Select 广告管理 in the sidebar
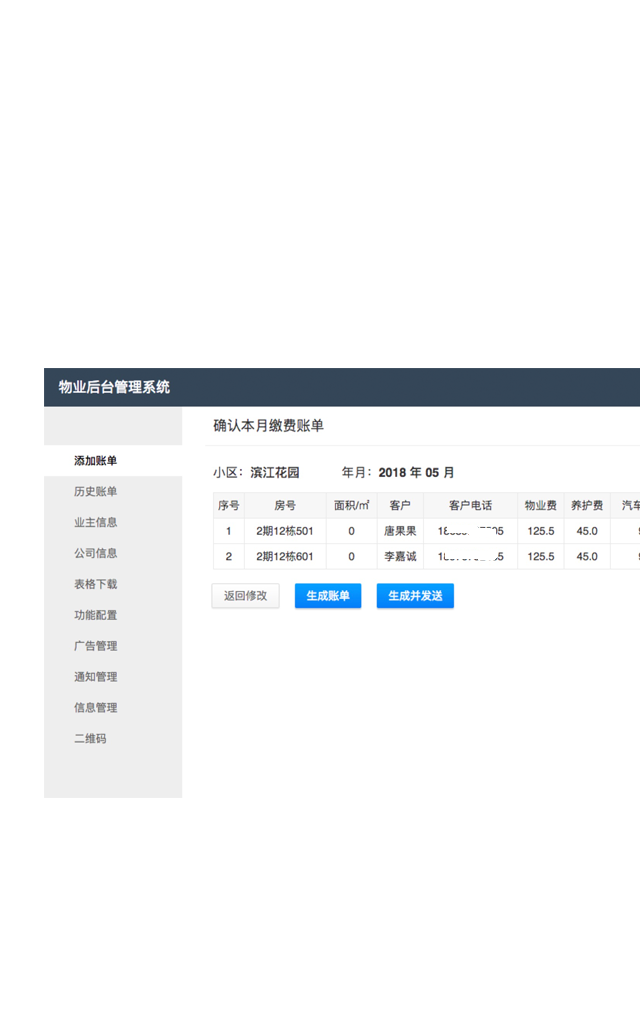The image size is (640, 1024). click(x=96, y=647)
